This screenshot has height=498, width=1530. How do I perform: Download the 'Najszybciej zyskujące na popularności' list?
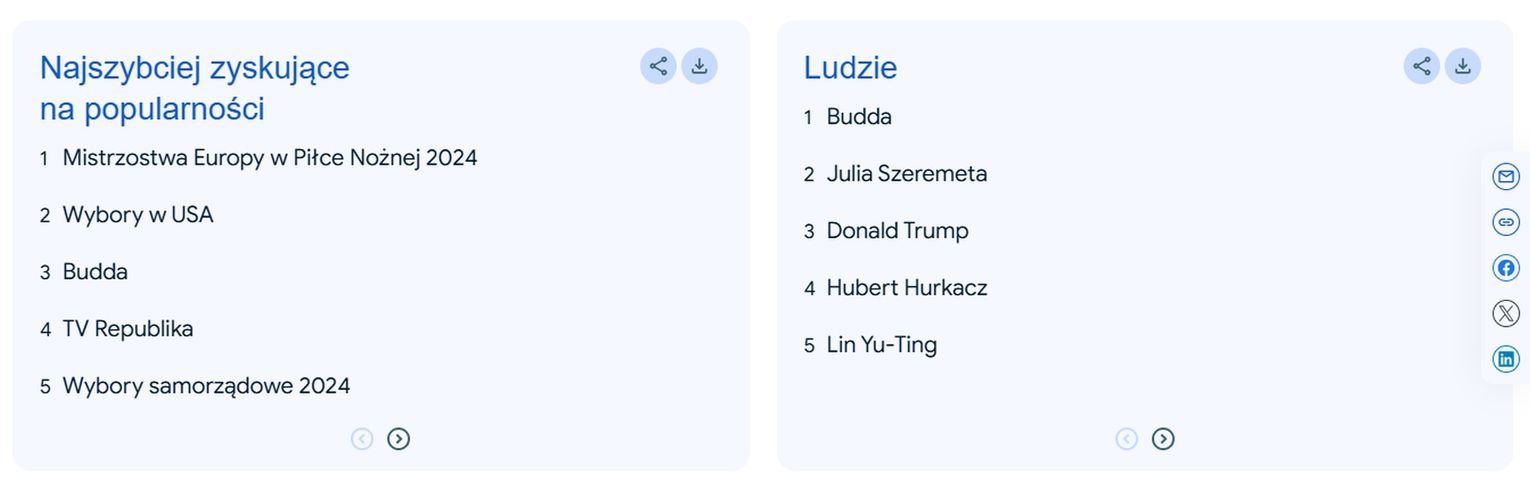pos(700,66)
